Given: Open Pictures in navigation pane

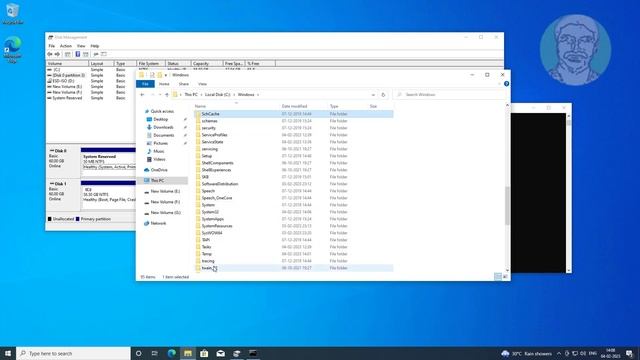Looking at the screenshot, I should (160, 143).
